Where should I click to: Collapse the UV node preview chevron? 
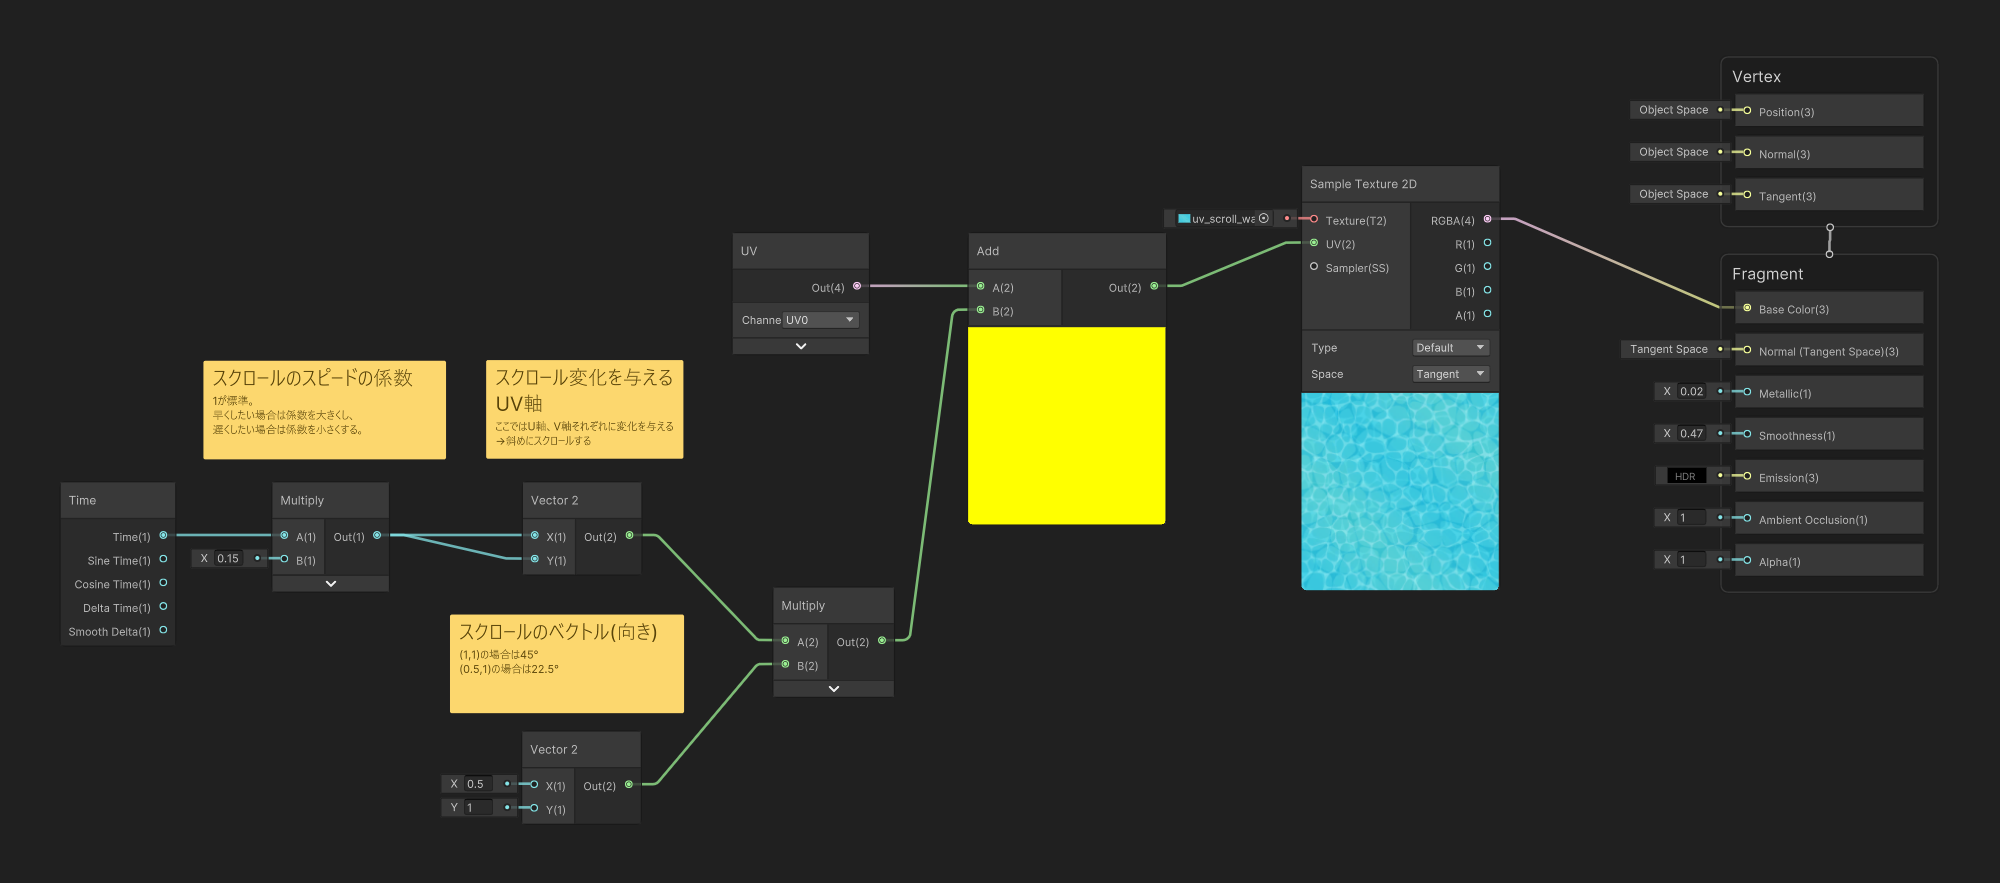click(x=800, y=346)
